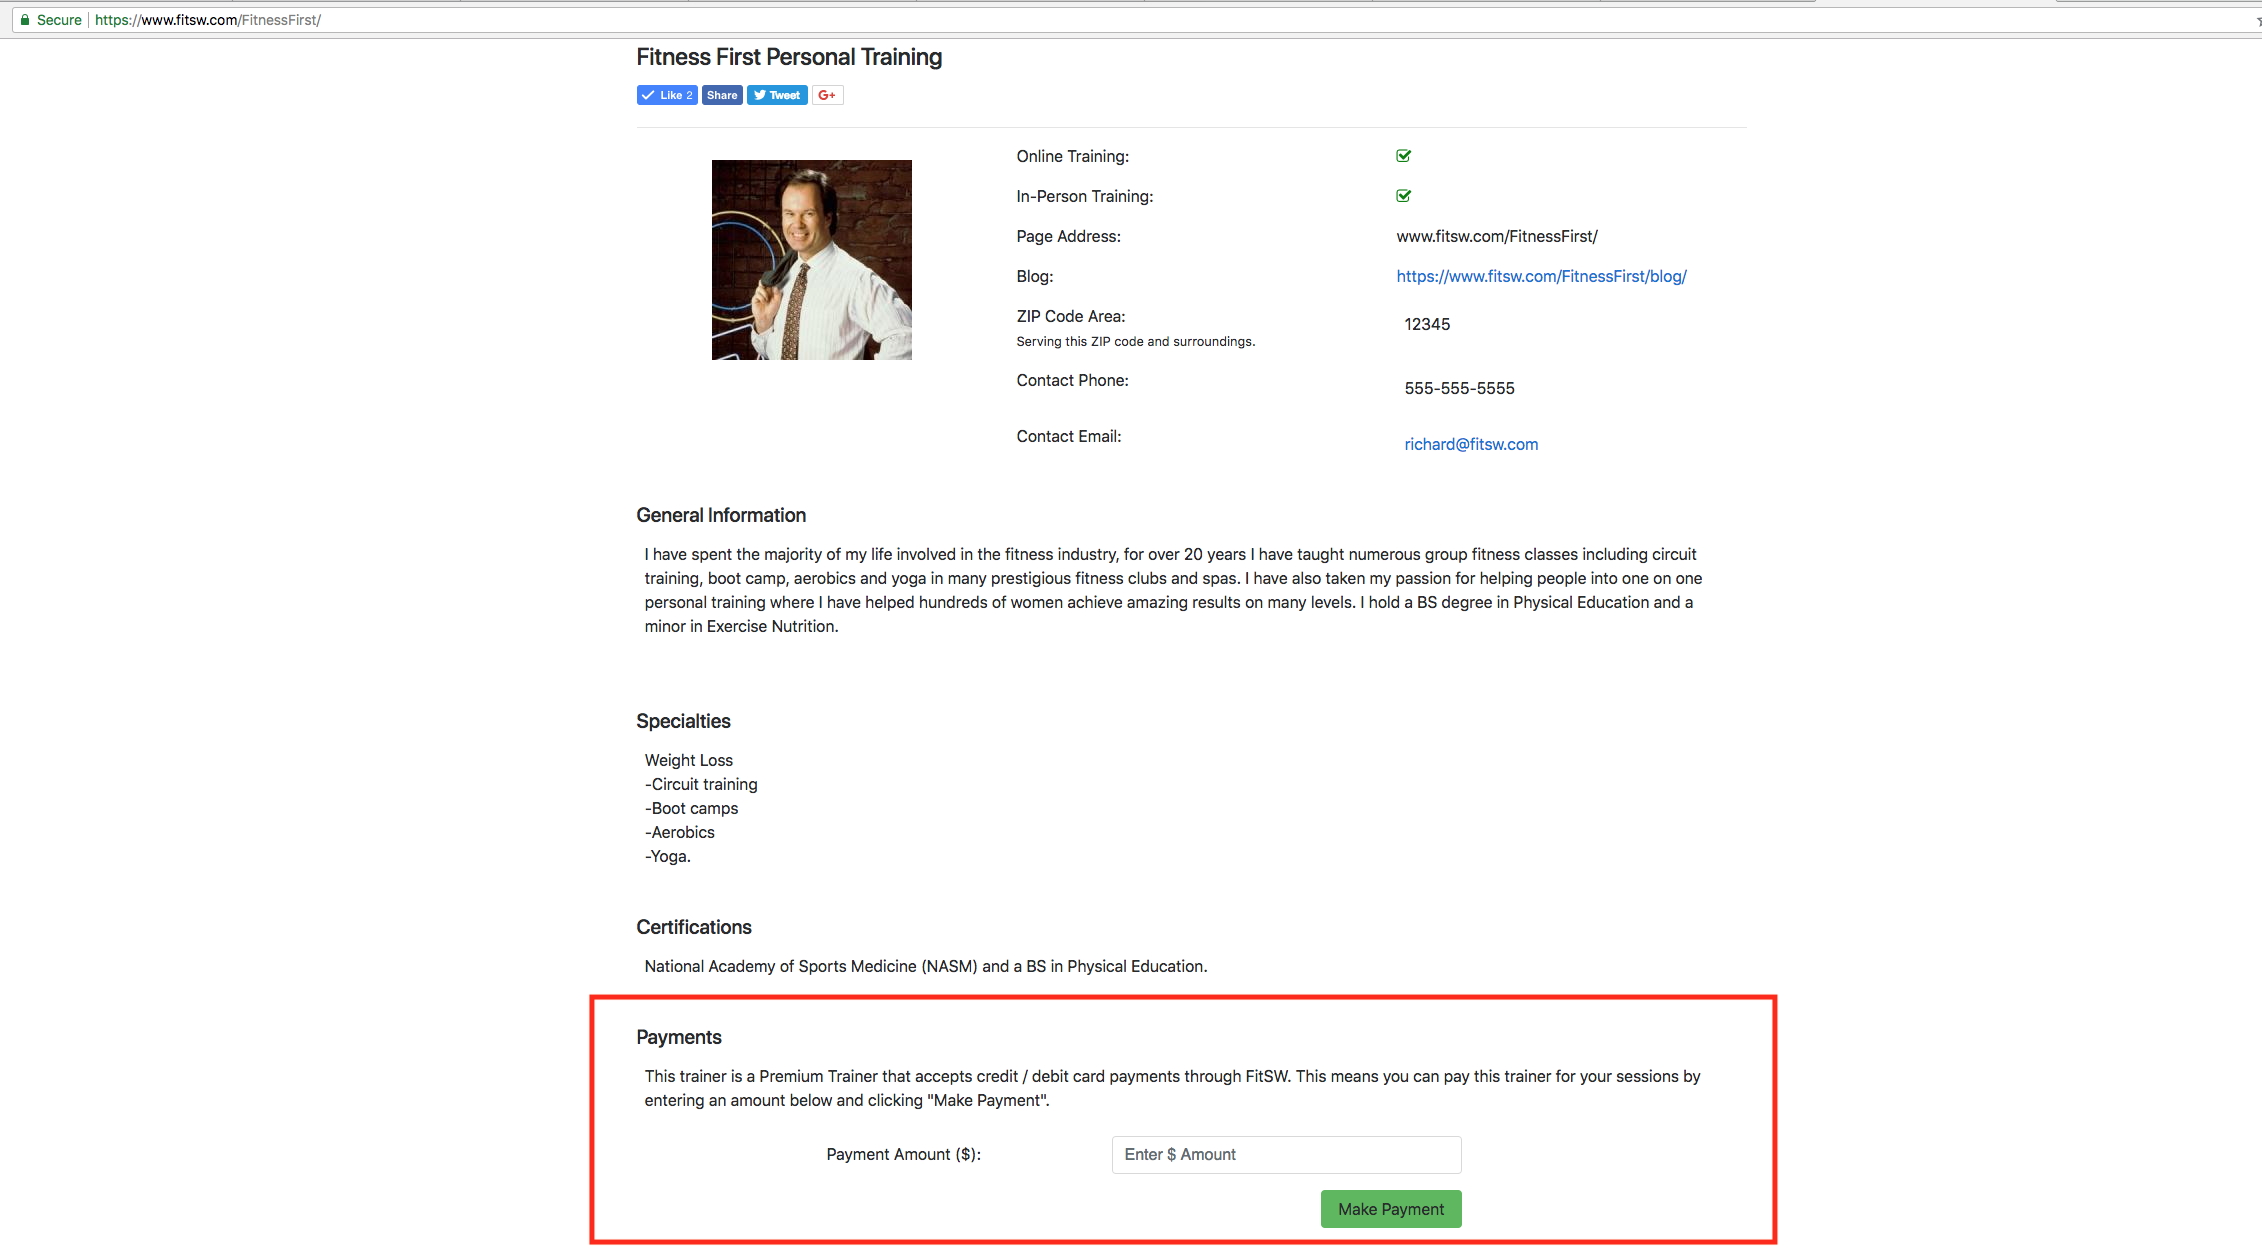Click the Google Plus share icon
Image resolution: width=2262 pixels, height=1258 pixels.
point(827,95)
